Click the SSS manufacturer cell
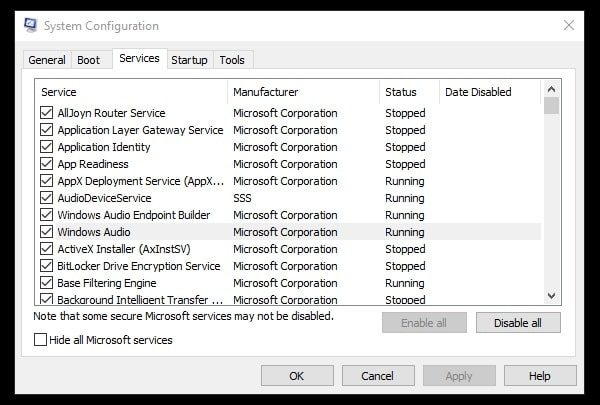This screenshot has width=600, height=405. 242,198
